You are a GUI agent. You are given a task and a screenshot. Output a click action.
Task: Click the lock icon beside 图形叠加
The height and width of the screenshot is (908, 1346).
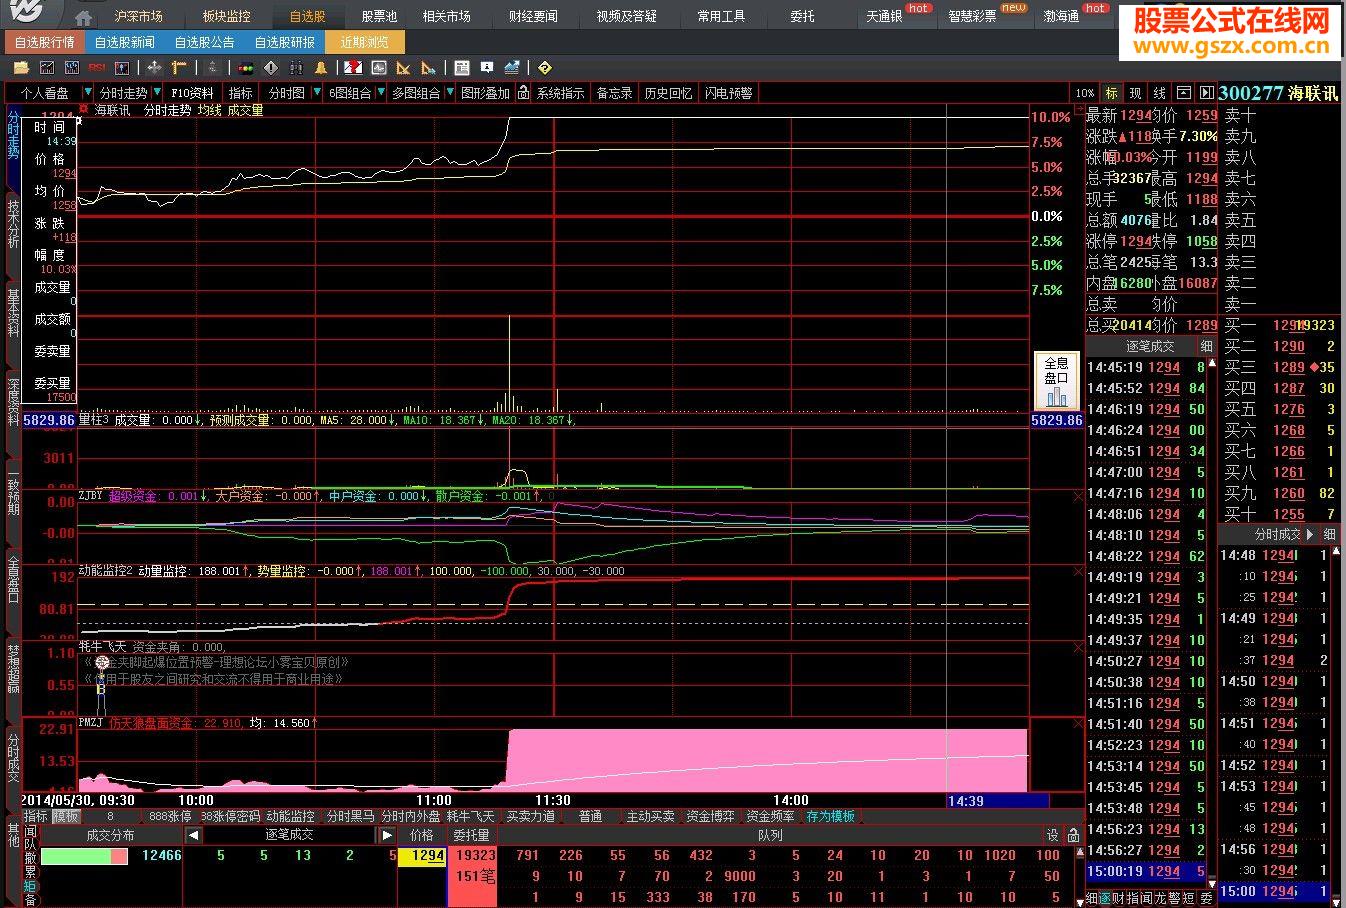click(x=523, y=93)
